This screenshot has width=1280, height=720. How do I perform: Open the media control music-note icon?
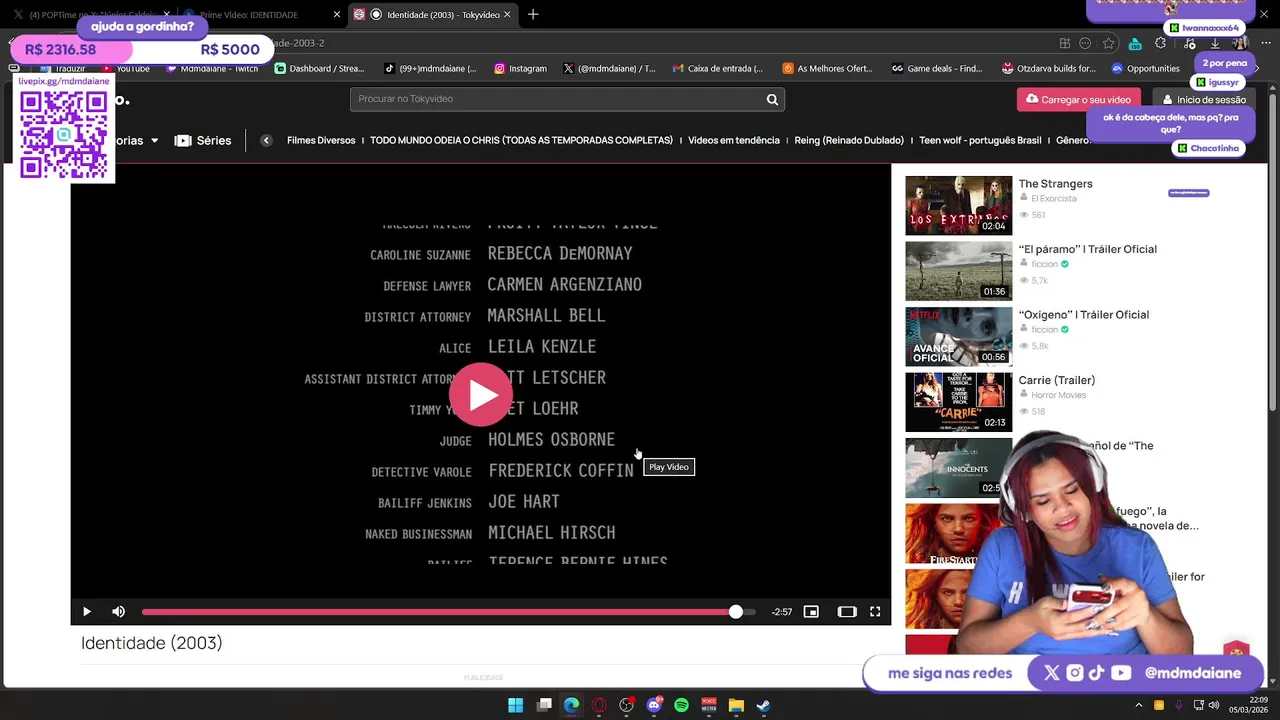(x=1188, y=43)
